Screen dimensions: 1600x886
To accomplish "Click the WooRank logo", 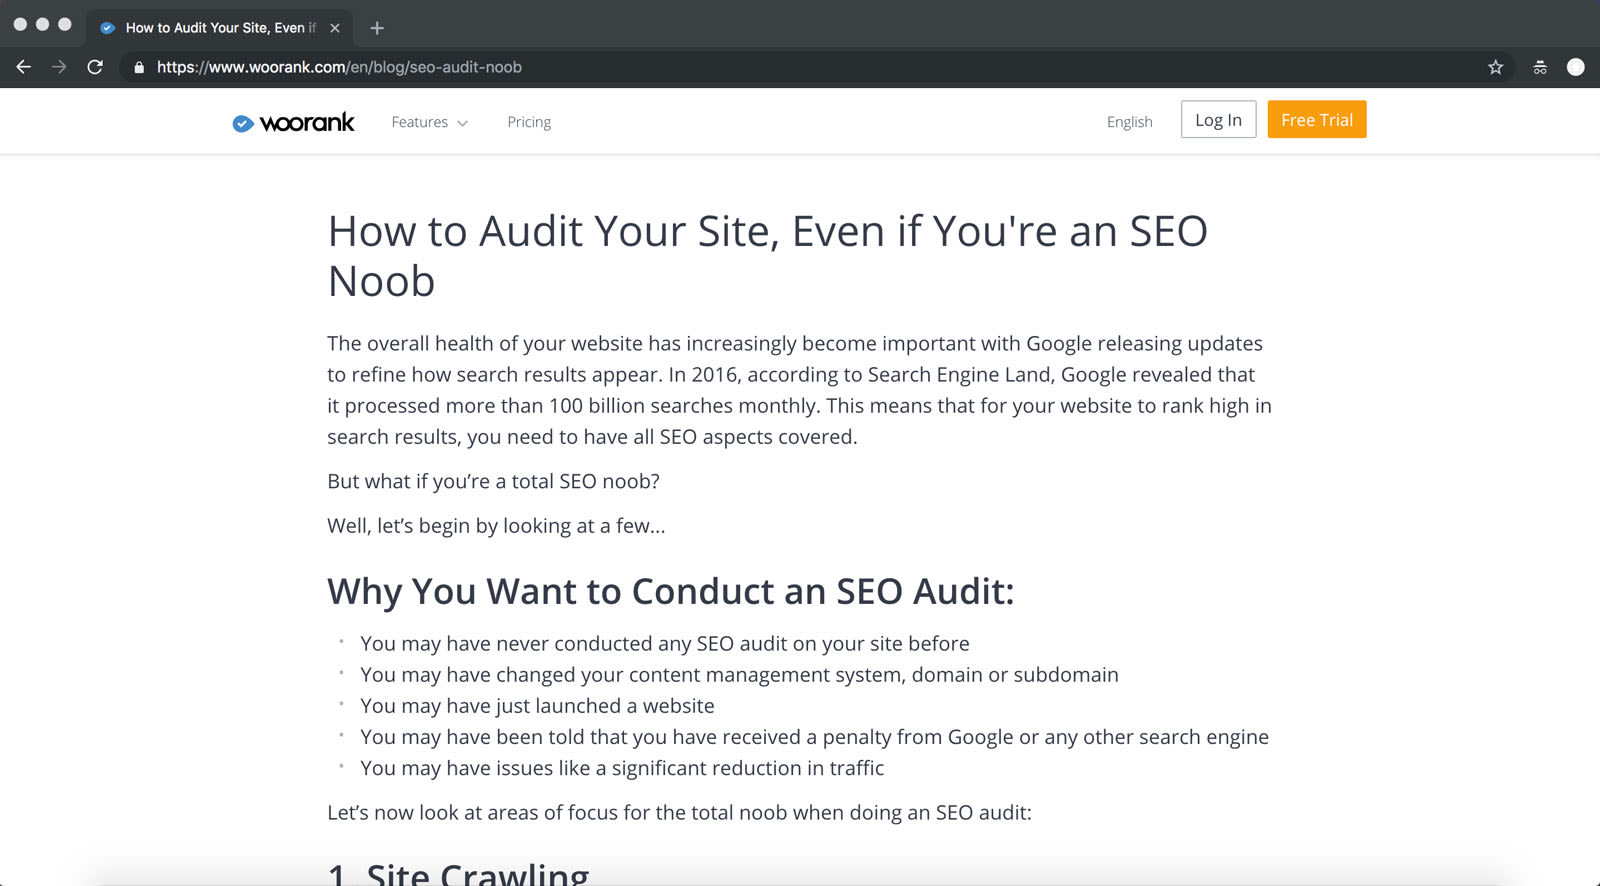I will tap(293, 122).
